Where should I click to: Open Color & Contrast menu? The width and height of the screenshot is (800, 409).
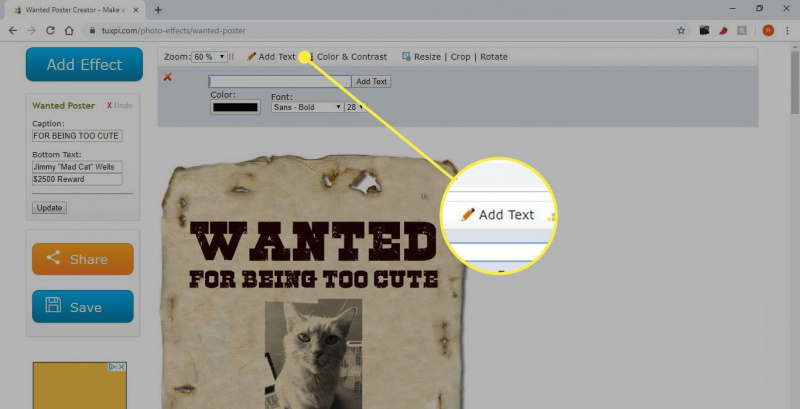point(352,57)
